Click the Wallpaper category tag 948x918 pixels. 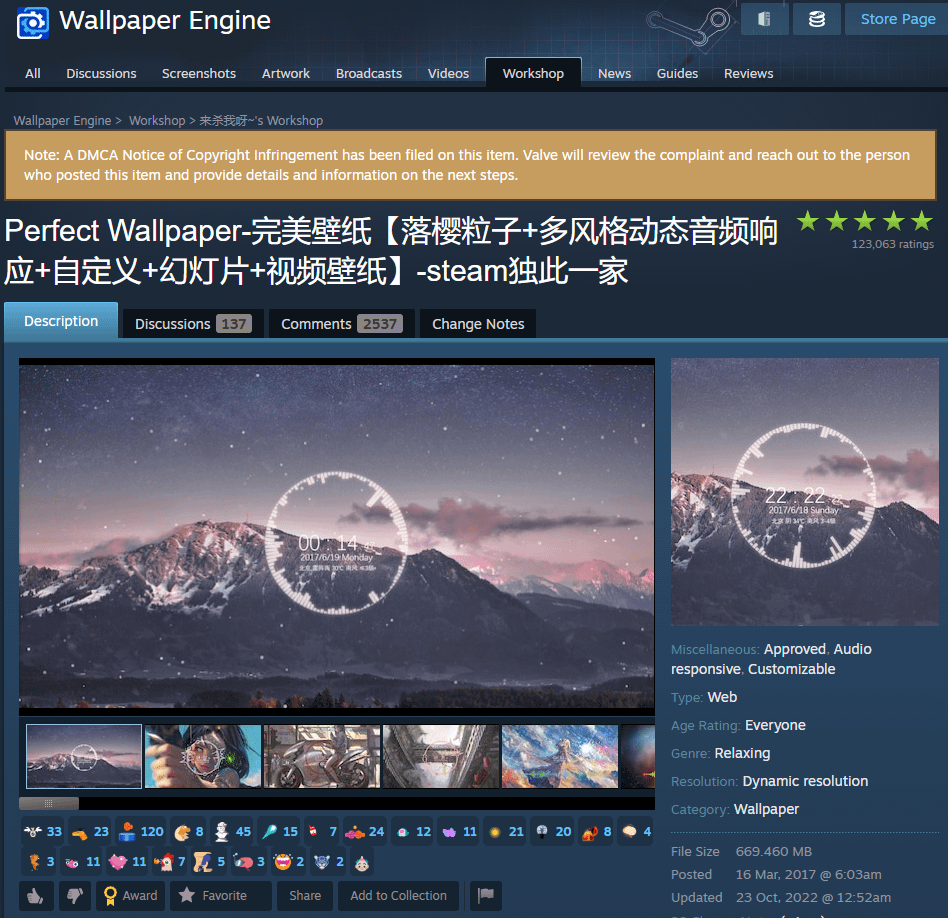coord(766,809)
